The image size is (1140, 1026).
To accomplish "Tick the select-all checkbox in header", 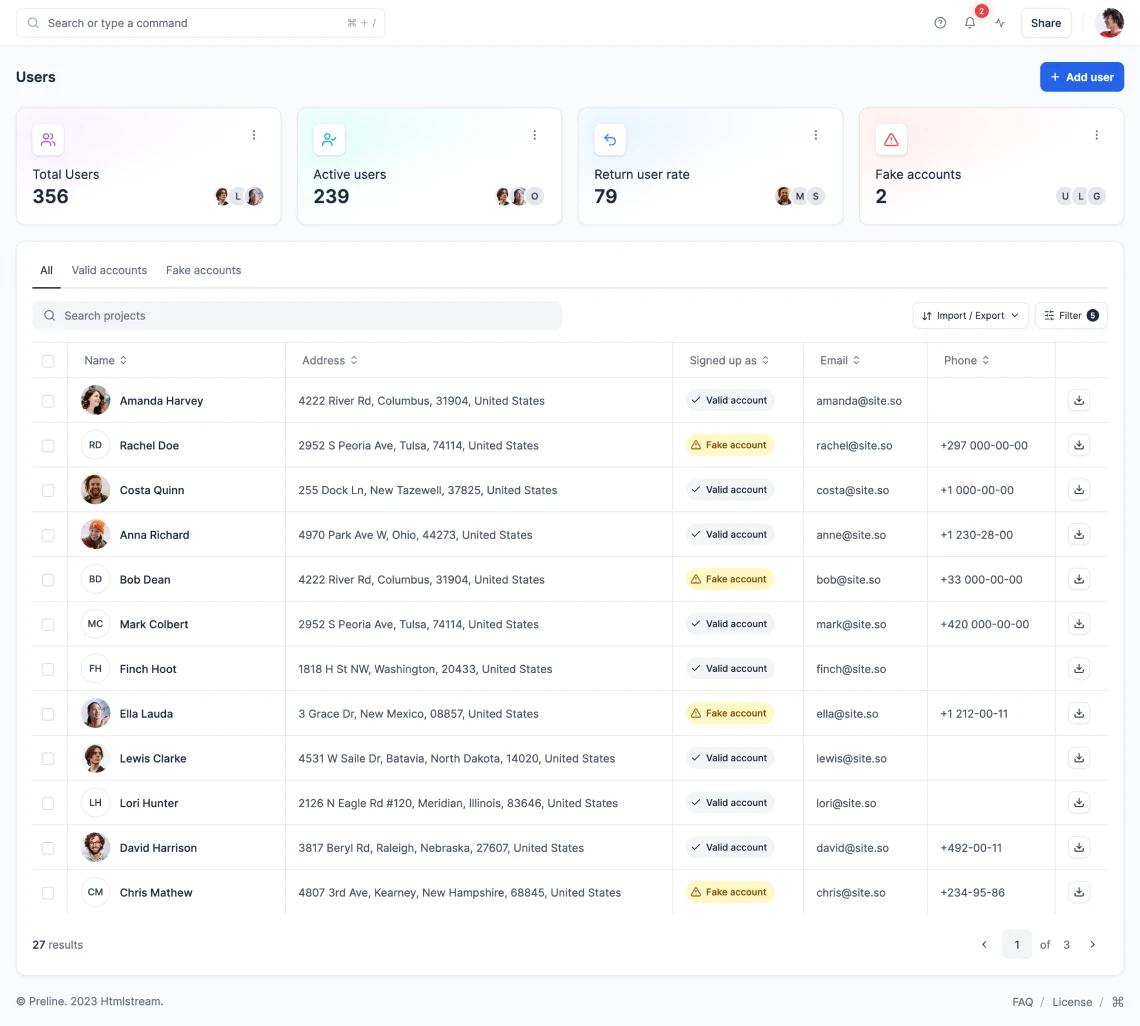I will click(x=48, y=361).
